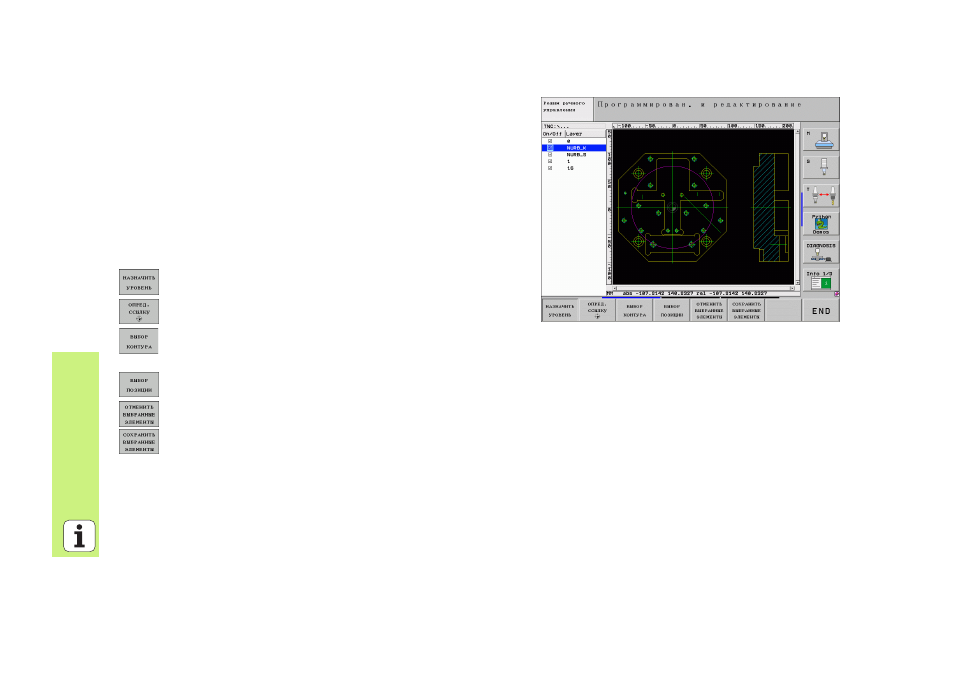954x676 pixels.
Task: Click the standalone СОХРАНИТЬ ВЫБРАННЫЕ ЭЛЕМЕНТЫ key image in margin
Action: (x=139, y=442)
